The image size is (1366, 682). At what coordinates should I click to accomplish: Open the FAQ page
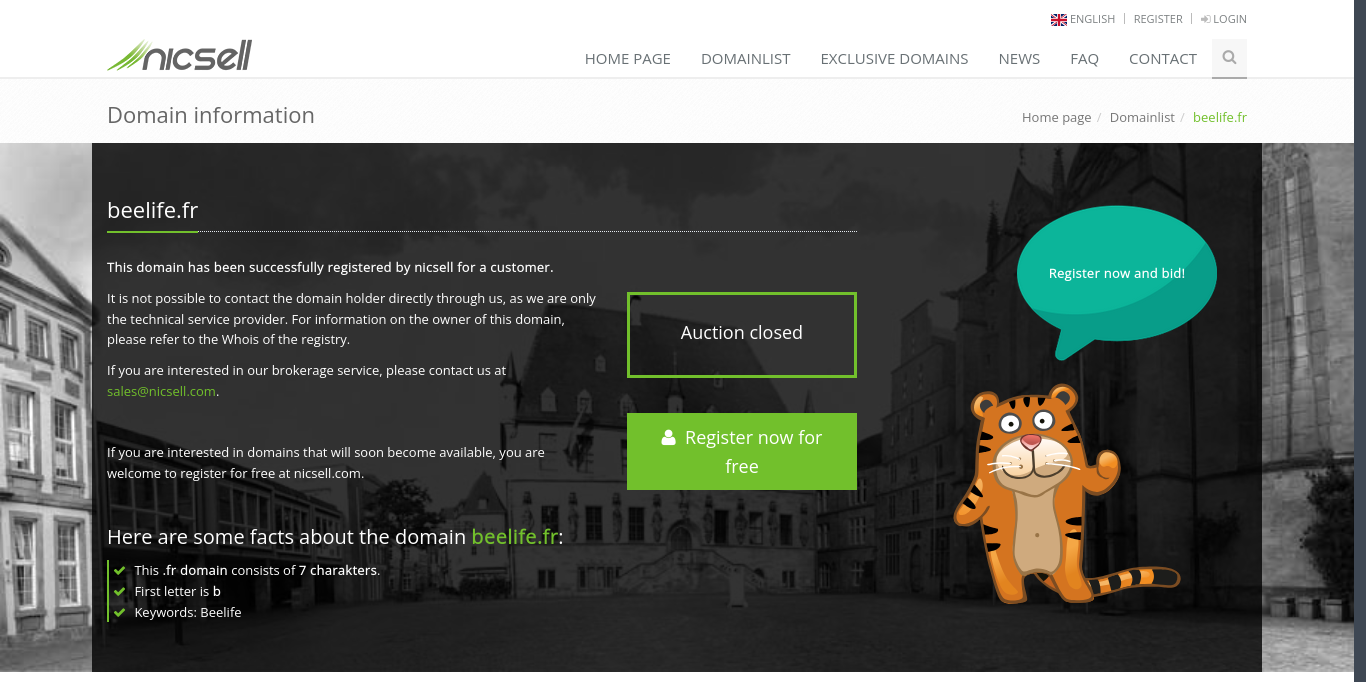[x=1084, y=58]
